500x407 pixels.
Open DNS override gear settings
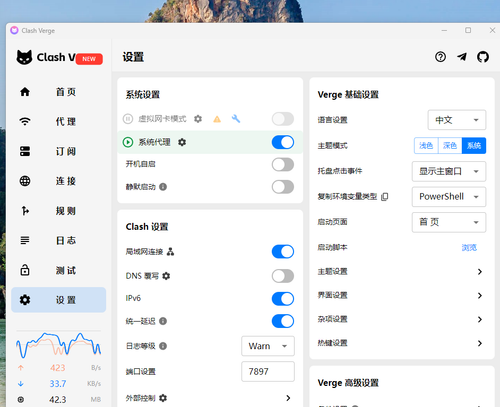pos(166,276)
